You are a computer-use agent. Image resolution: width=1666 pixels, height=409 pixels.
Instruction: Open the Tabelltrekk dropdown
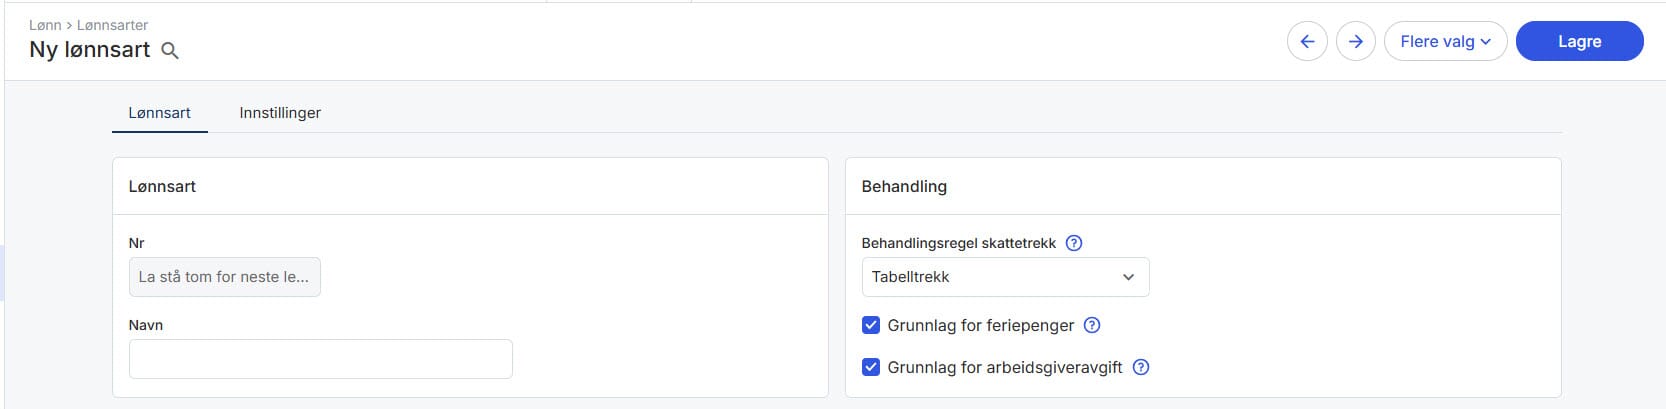pyautogui.click(x=1005, y=277)
